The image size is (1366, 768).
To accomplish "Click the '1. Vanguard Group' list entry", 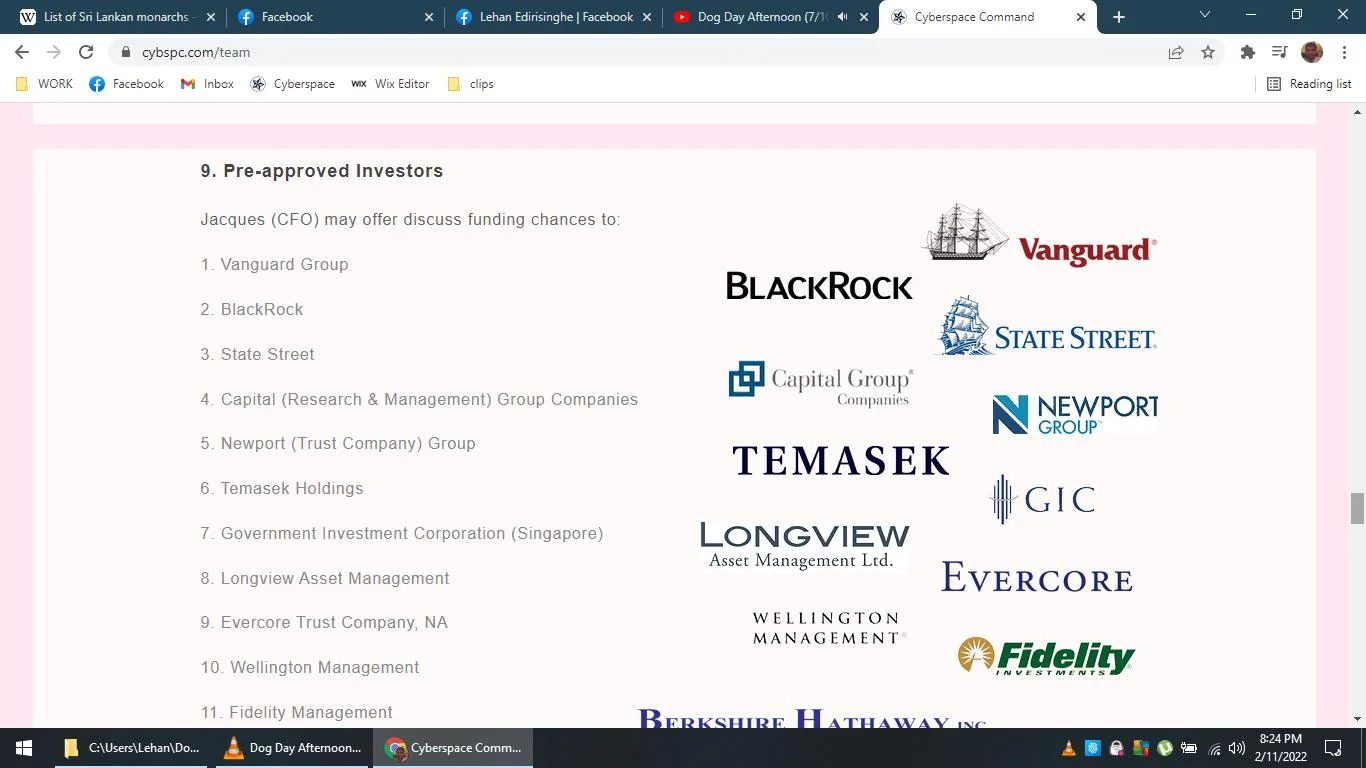I will [274, 264].
